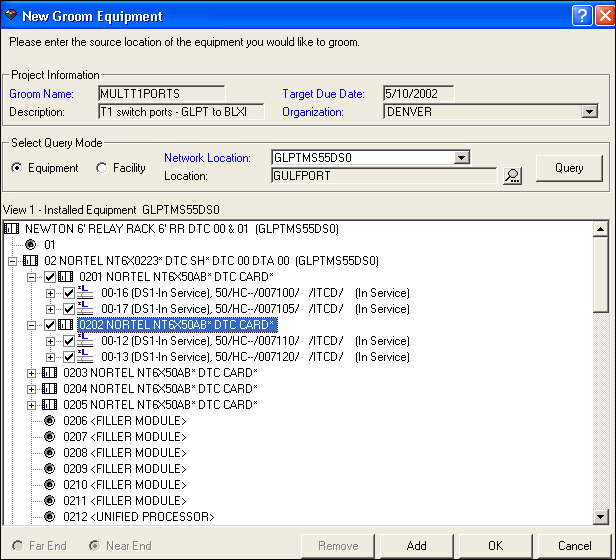Expand the 0204 NORTEL card node
This screenshot has height=560, width=616.
coord(31,389)
